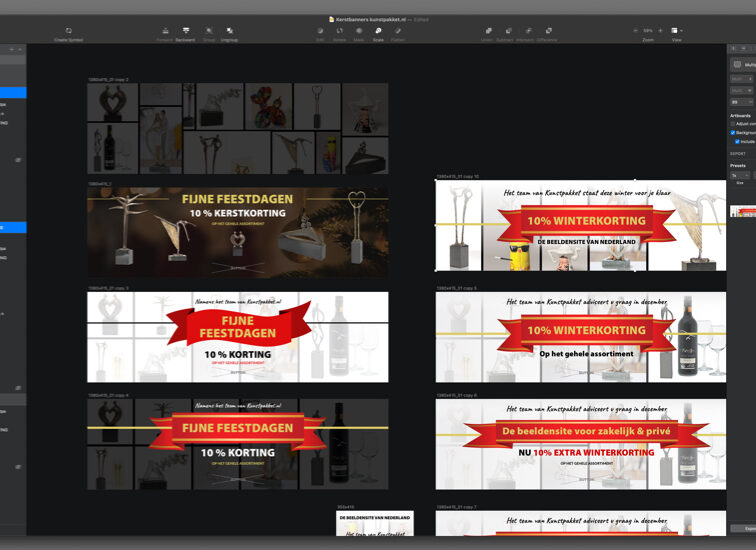Apply the Intersect boolean operation
Viewport: 756px width, 550px height.
(528, 30)
